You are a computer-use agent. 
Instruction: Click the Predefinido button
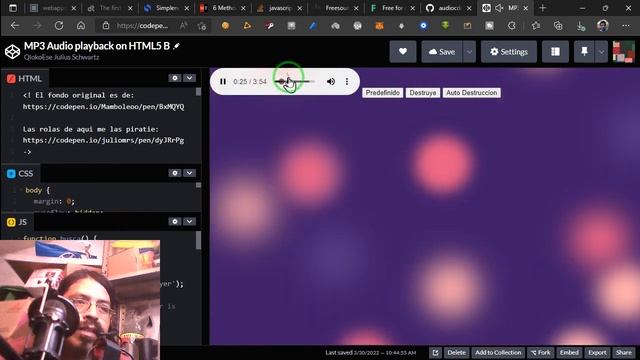(x=382, y=93)
